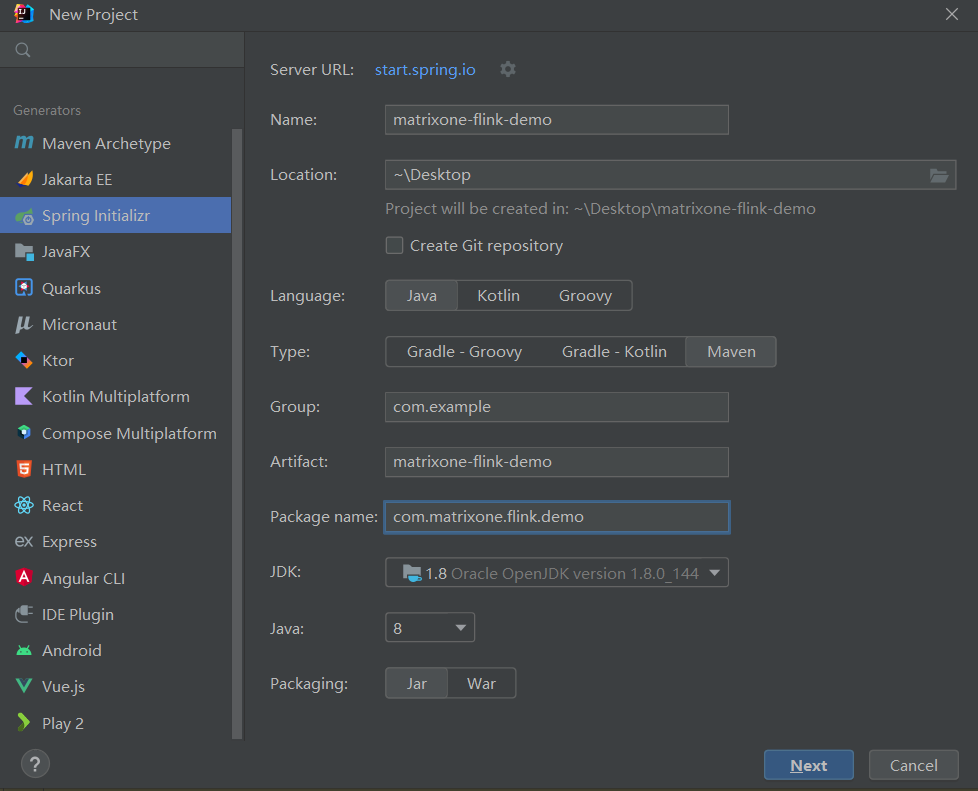This screenshot has height=791, width=978.
Task: Choose the Ktor generator icon
Action: (x=24, y=360)
